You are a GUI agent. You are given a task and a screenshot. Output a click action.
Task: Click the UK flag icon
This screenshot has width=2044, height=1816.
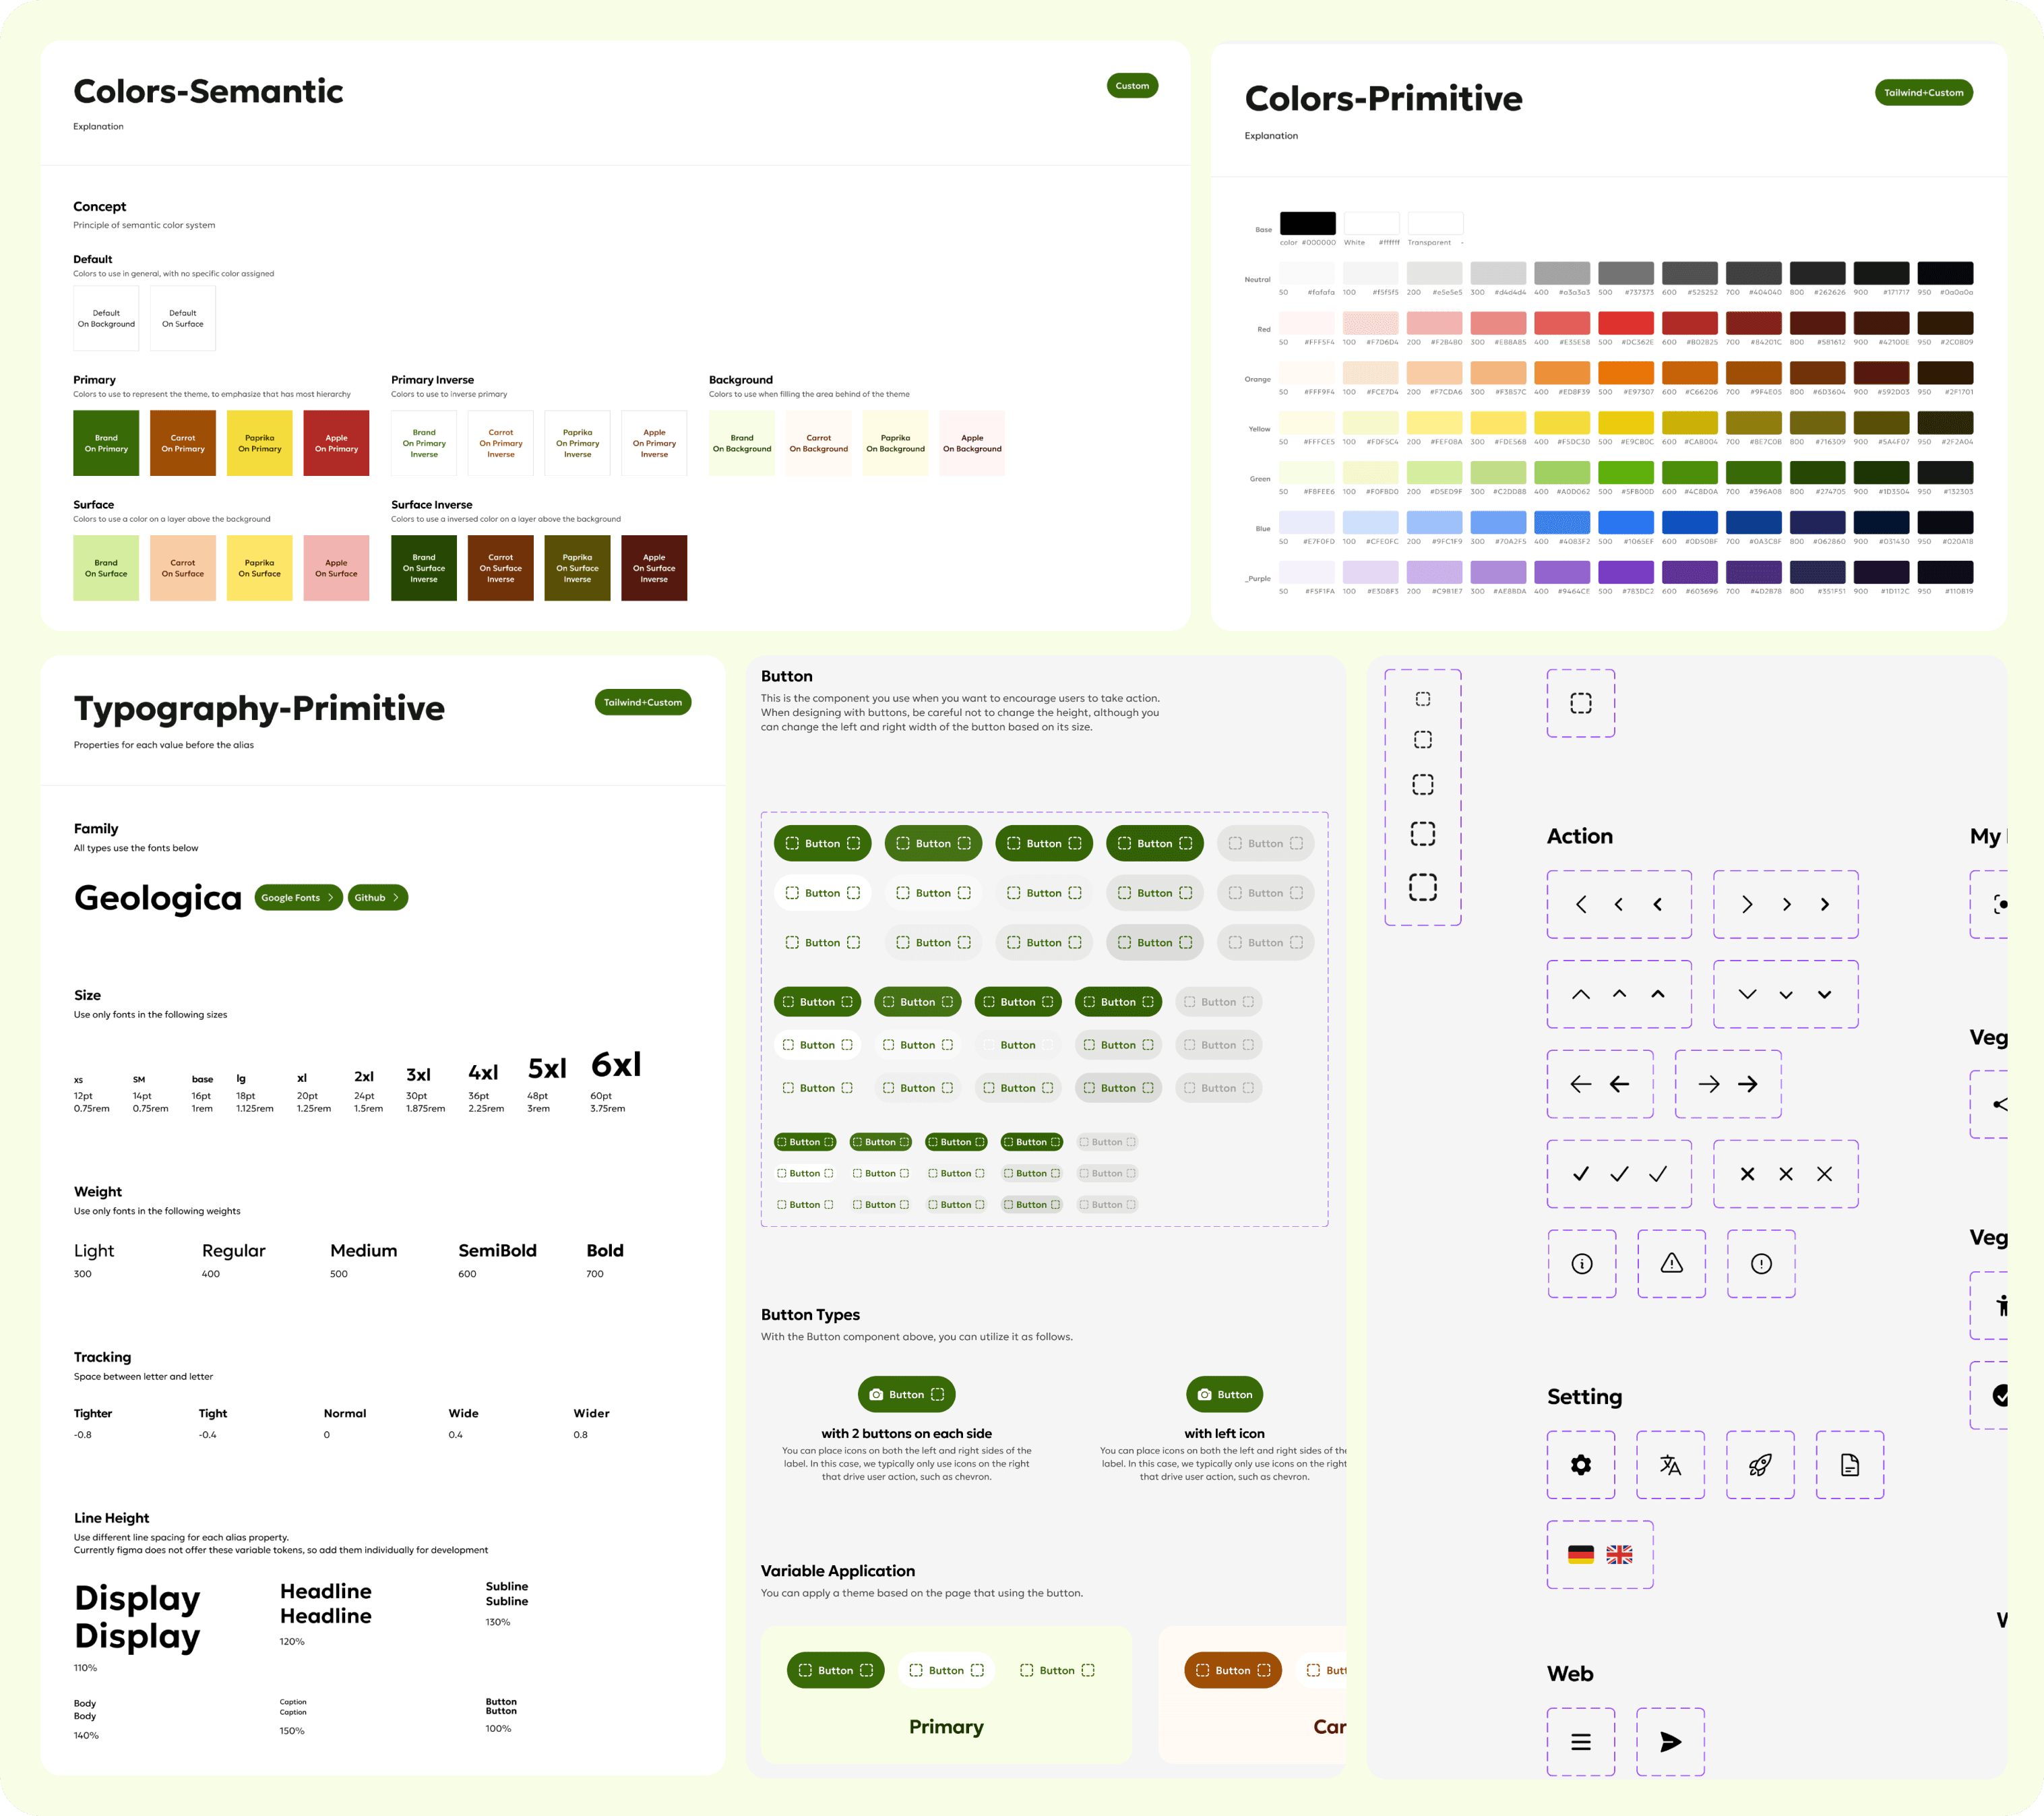(x=1619, y=1554)
